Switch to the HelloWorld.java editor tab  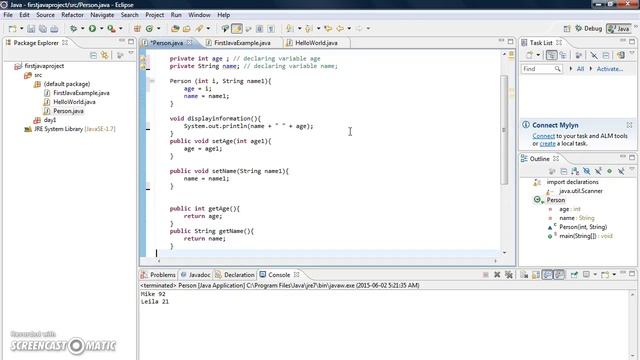point(316,43)
